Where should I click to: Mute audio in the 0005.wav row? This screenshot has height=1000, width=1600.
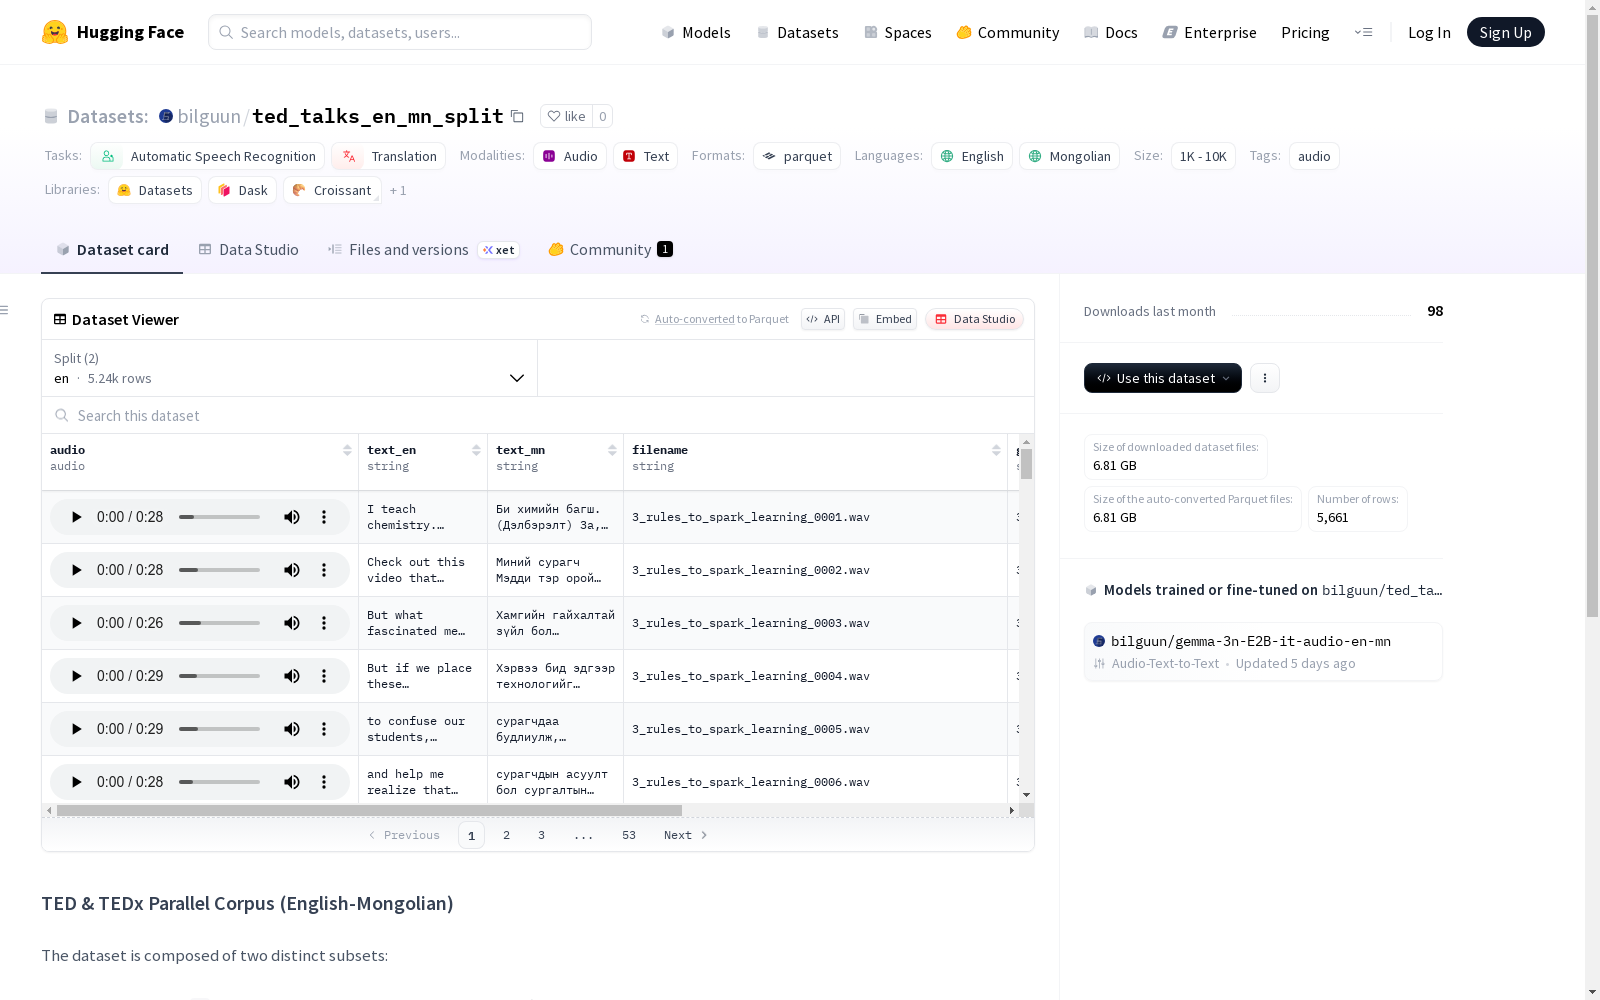coord(292,729)
